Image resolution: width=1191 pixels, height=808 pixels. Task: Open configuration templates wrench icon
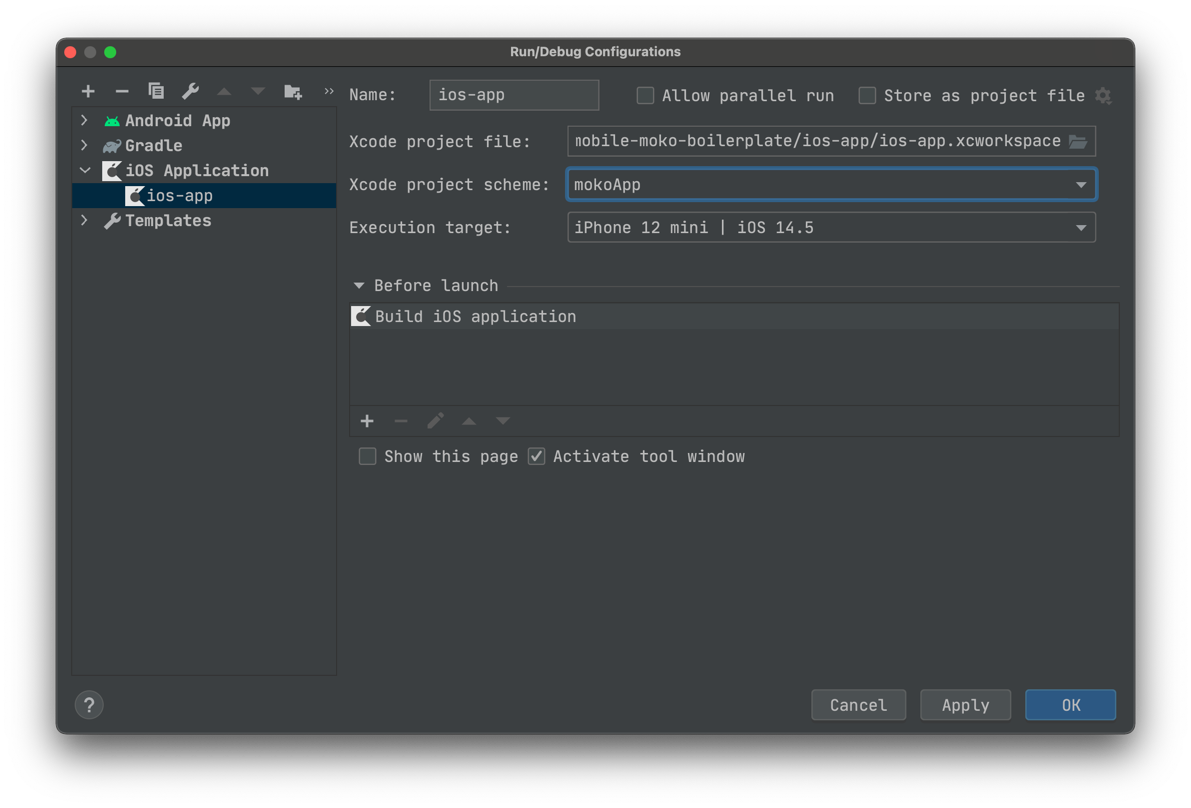click(190, 92)
